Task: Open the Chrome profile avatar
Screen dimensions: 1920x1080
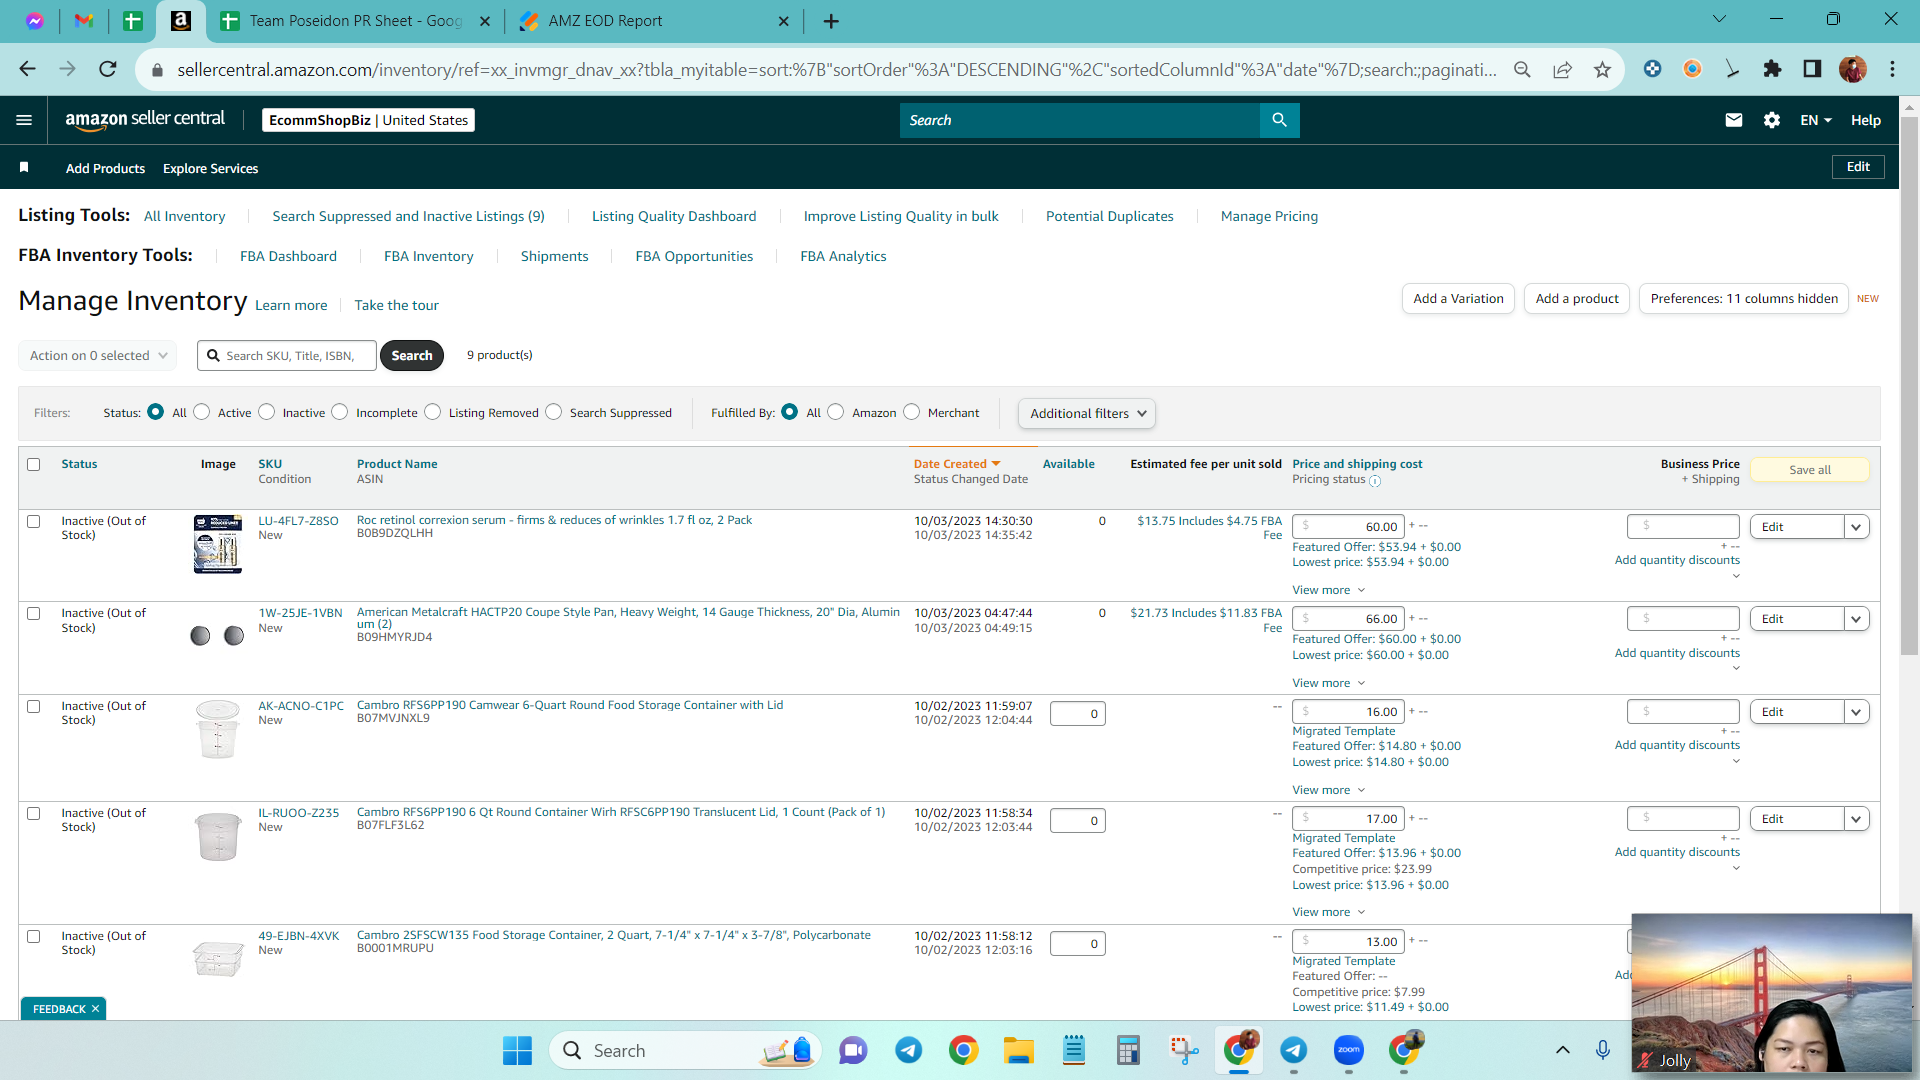Action: tap(1852, 69)
